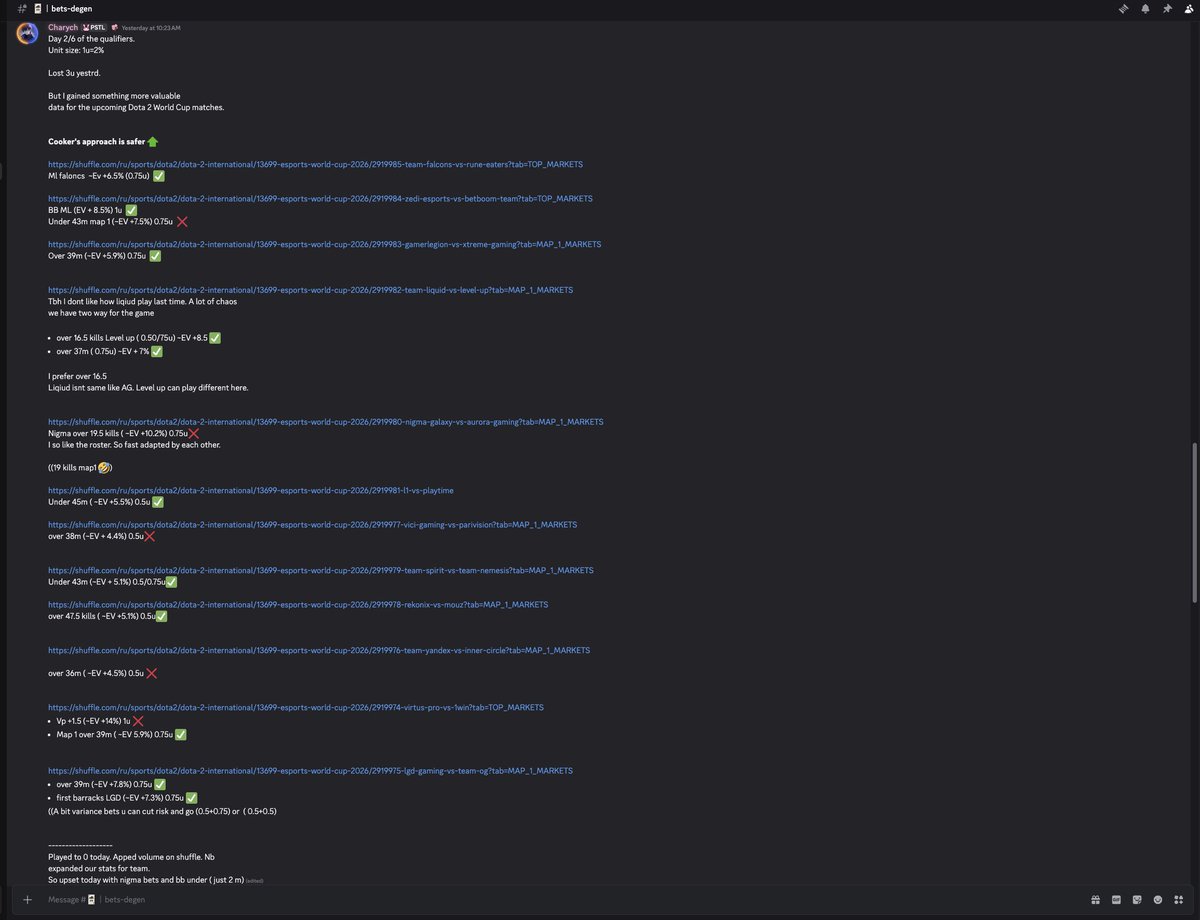
Task: Click text 'Unit size: 1u=2%'
Action: click(x=76, y=49)
